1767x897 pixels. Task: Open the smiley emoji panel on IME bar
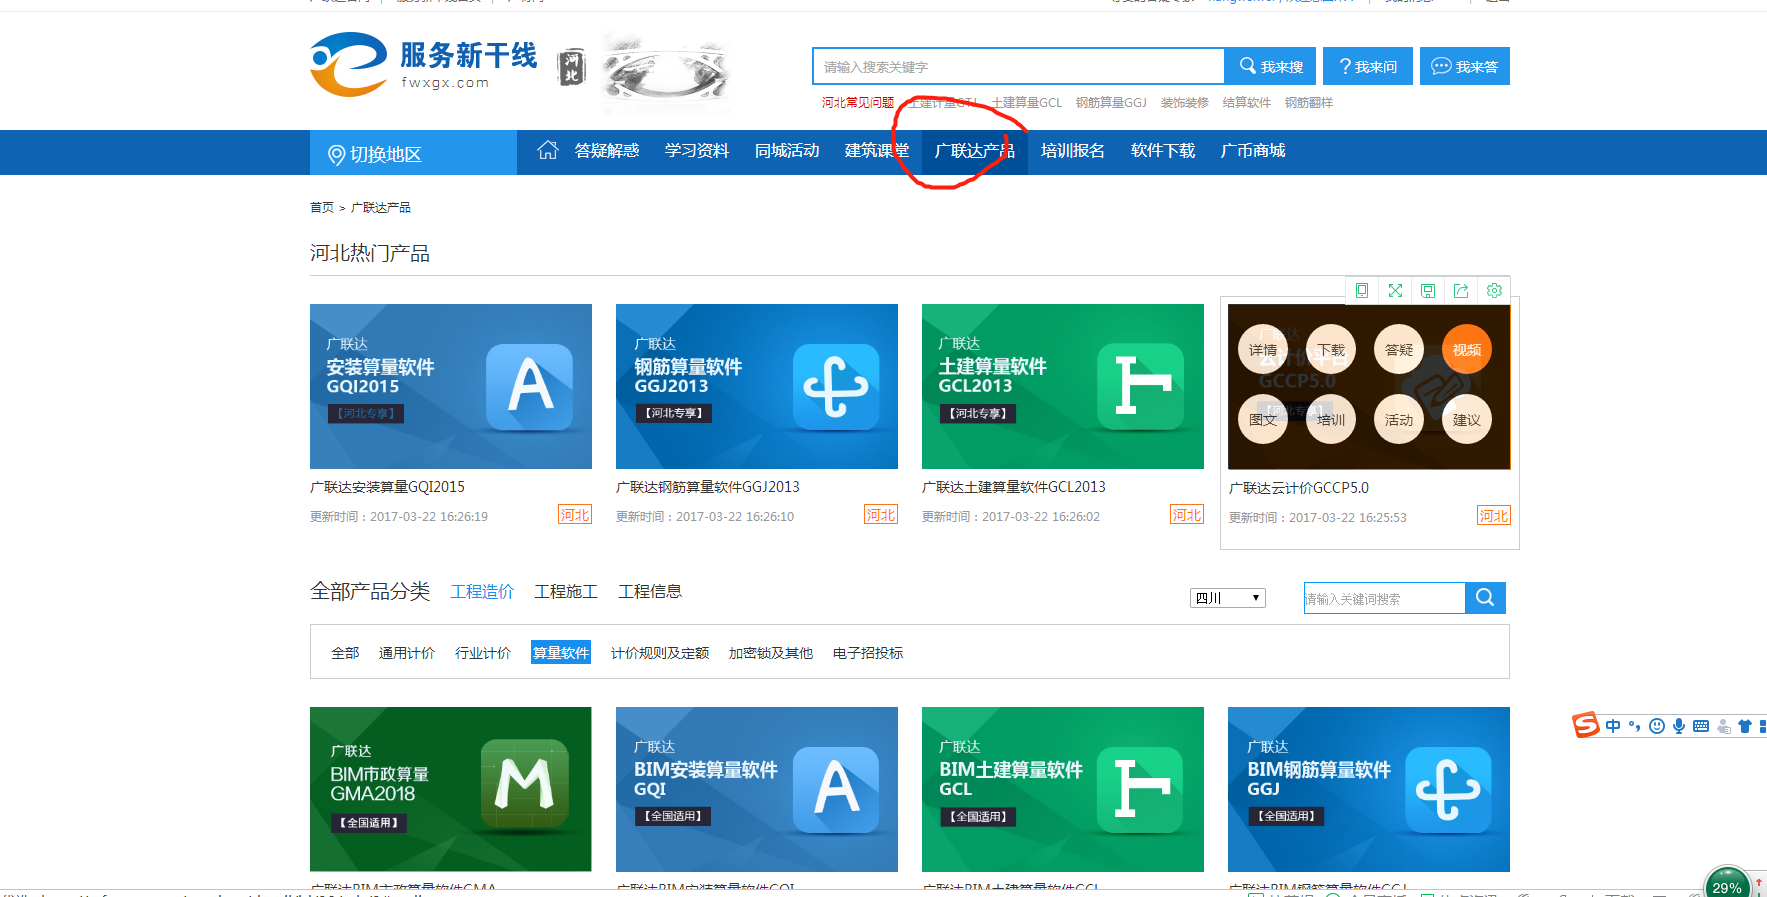tap(1657, 726)
